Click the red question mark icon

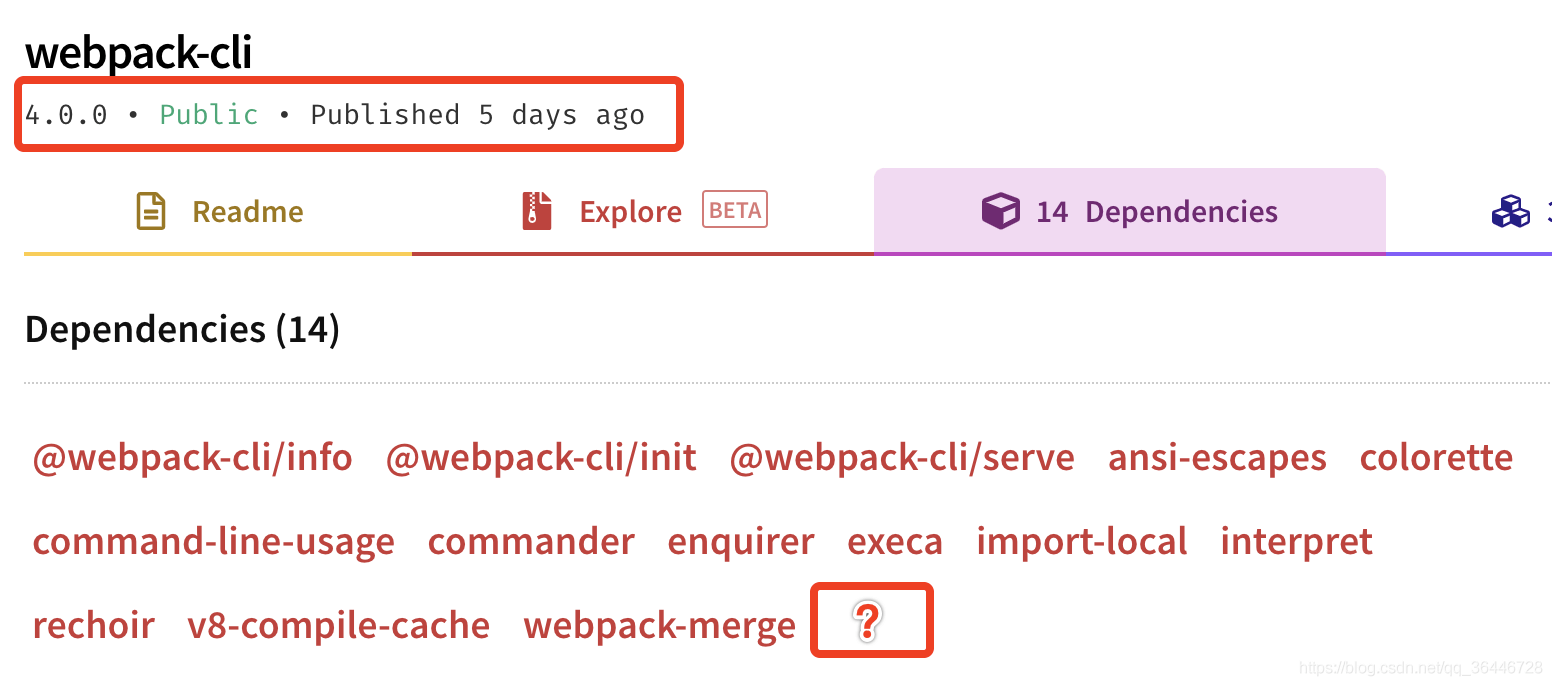point(868,622)
